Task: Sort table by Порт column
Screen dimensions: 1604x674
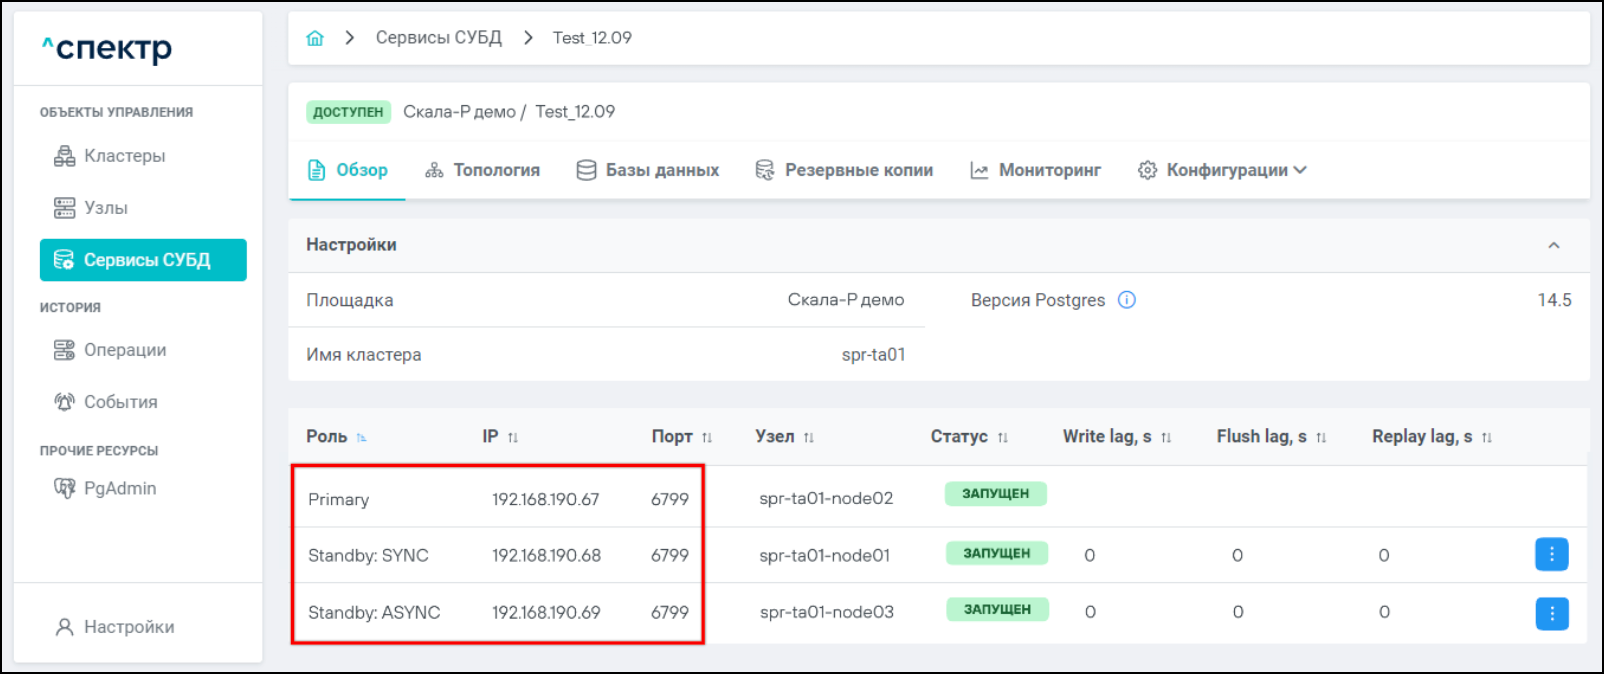Action: pos(707,437)
